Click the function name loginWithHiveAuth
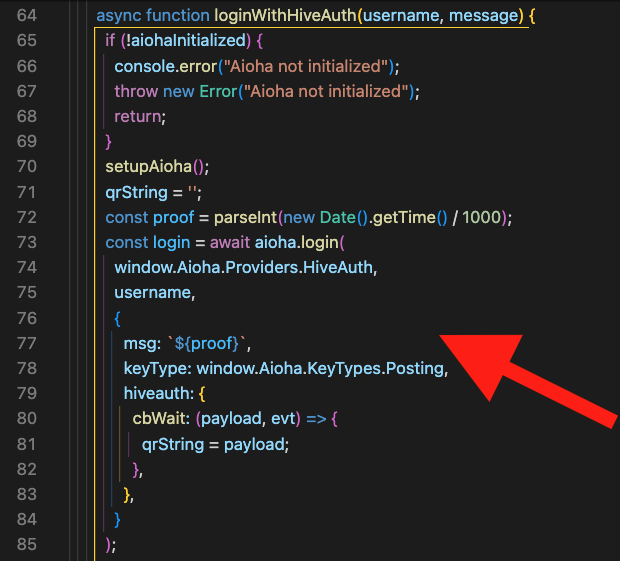Image resolution: width=620 pixels, height=561 pixels. [x=285, y=16]
